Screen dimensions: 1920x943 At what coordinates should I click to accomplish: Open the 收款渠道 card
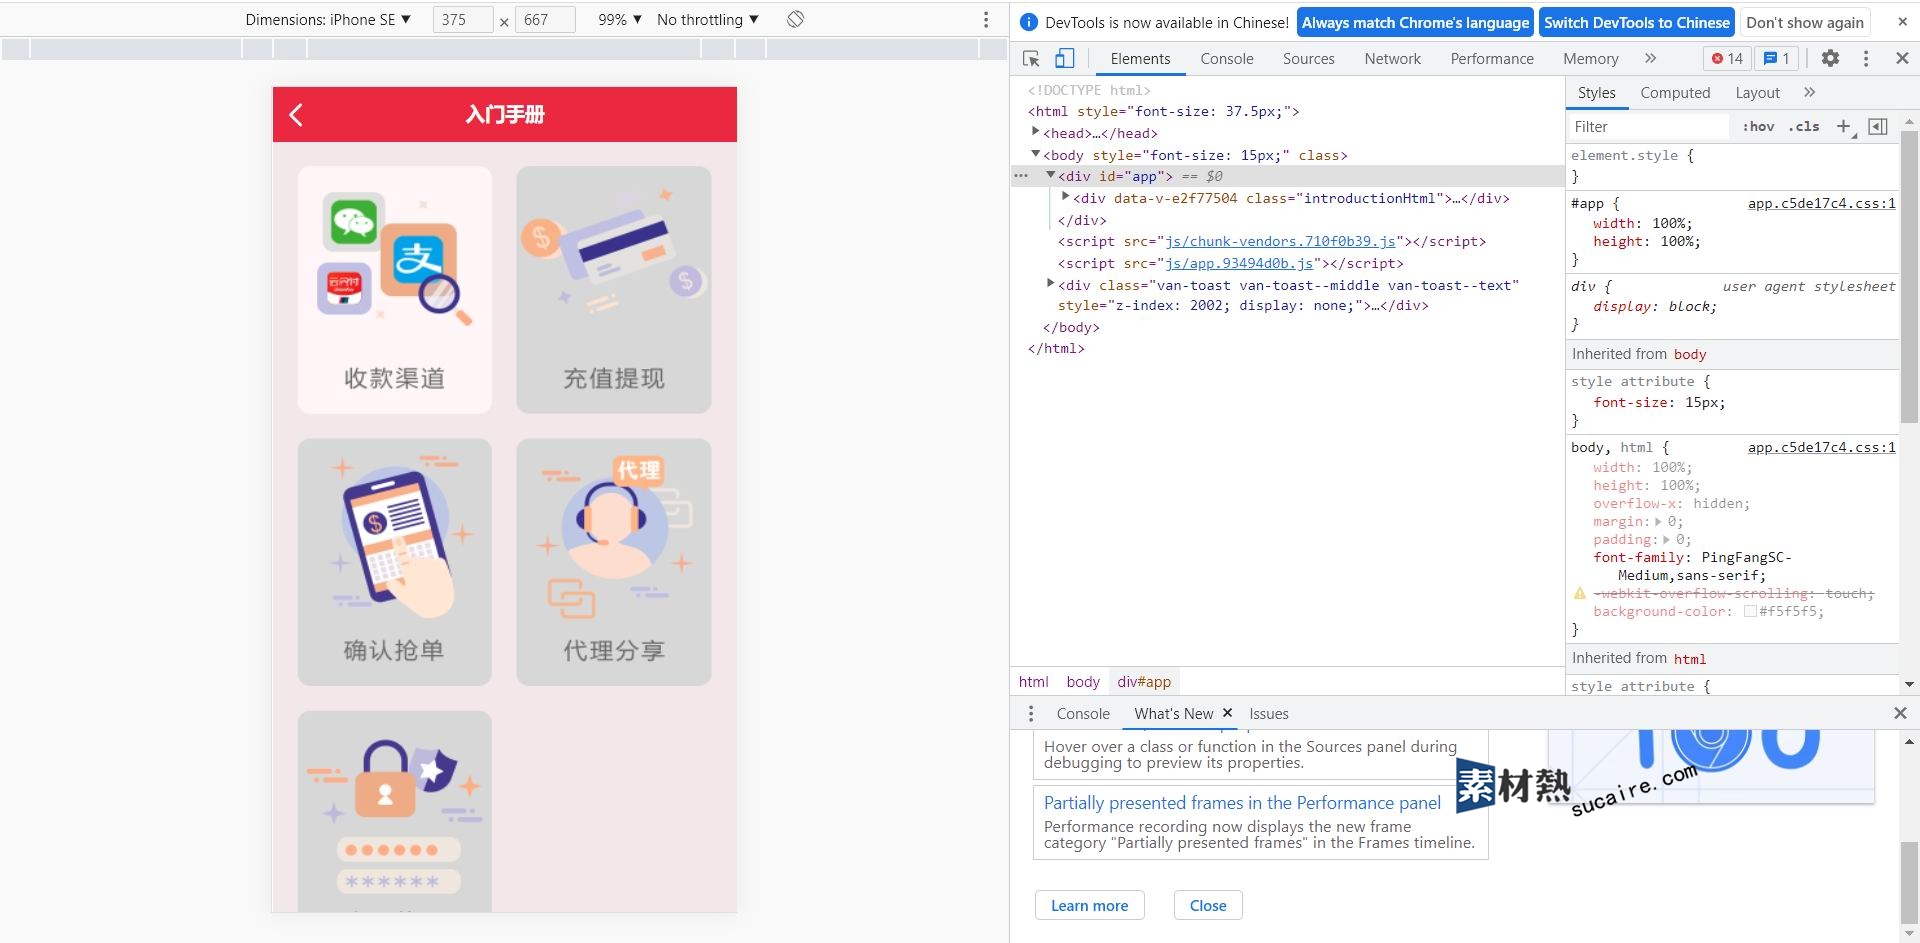395,290
